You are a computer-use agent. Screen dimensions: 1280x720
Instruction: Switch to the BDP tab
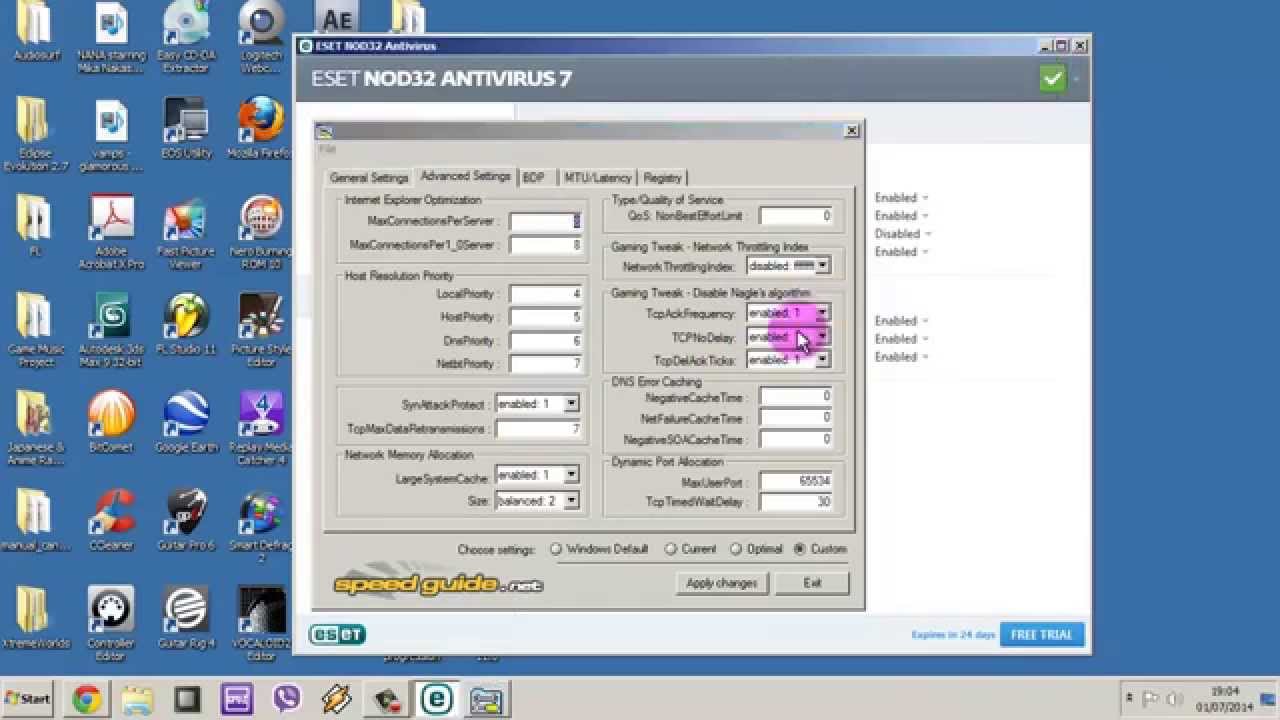(x=534, y=178)
